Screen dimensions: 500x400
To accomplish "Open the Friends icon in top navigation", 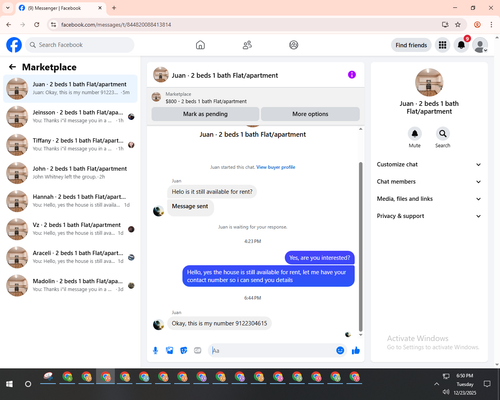I will coord(247,45).
